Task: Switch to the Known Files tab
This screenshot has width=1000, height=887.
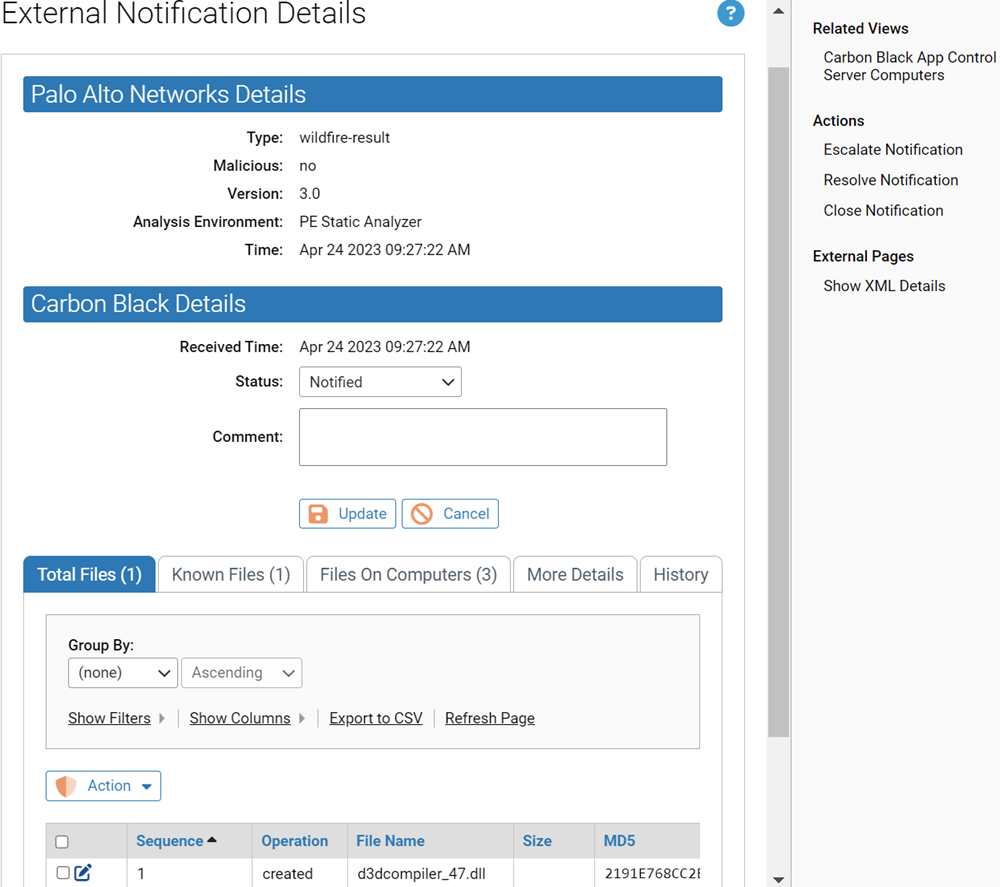Action: coord(230,574)
